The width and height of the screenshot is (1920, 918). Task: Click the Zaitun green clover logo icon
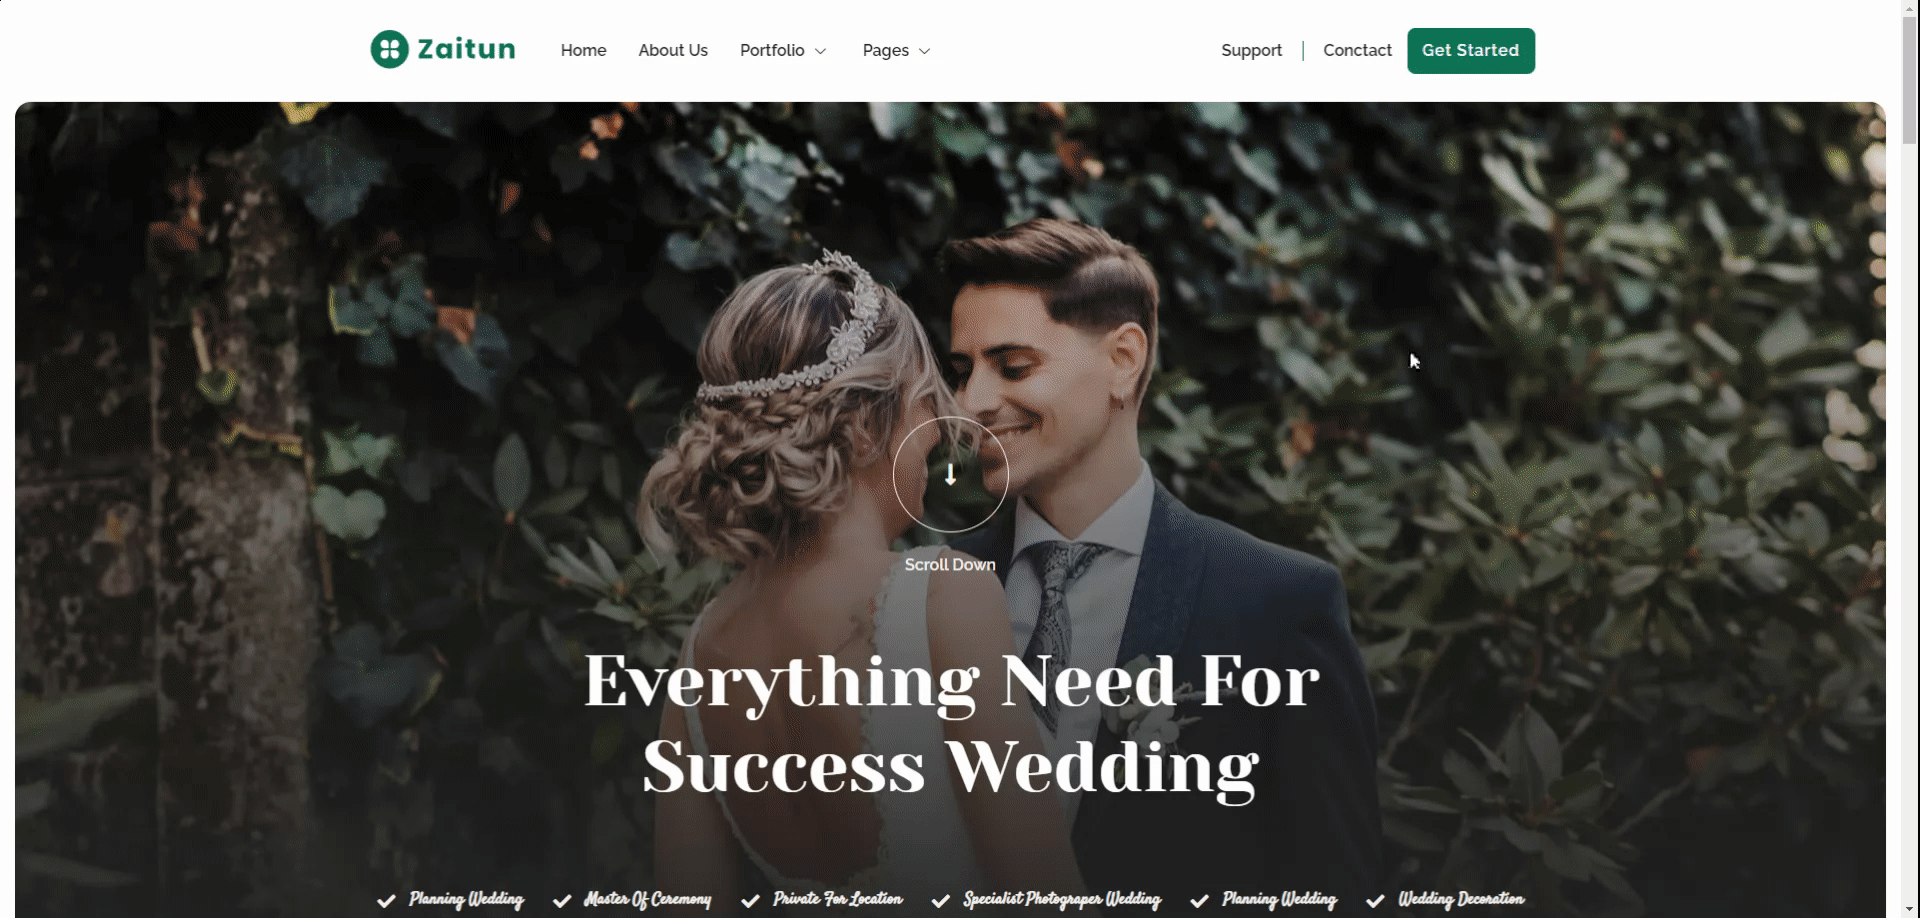click(389, 49)
